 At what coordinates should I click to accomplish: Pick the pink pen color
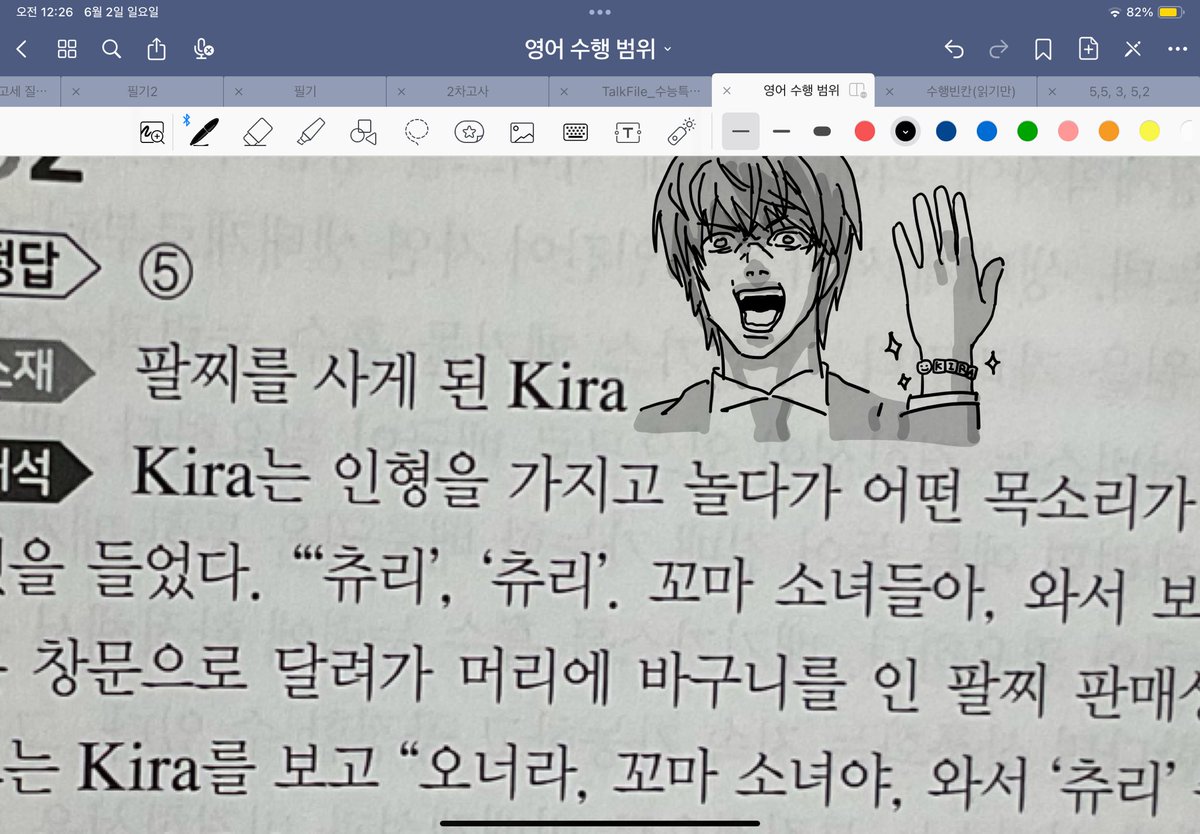point(1068,131)
